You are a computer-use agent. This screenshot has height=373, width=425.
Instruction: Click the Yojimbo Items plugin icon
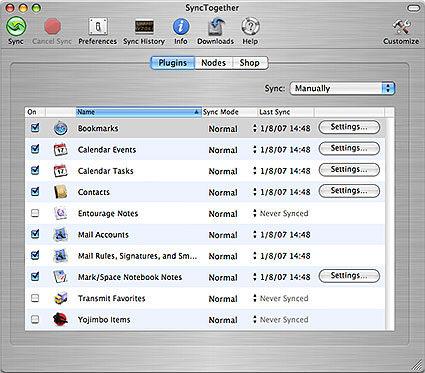pyautogui.click(x=61, y=319)
